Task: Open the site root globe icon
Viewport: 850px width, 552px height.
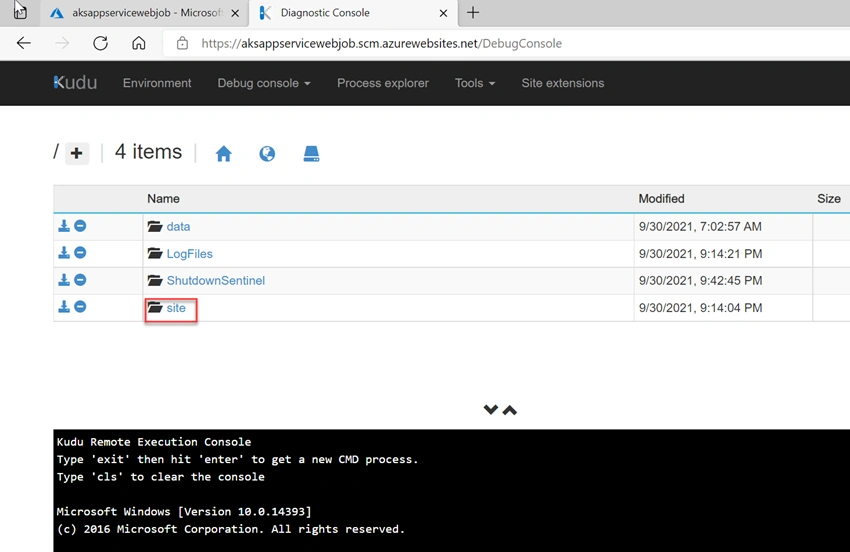Action: pyautogui.click(x=267, y=154)
